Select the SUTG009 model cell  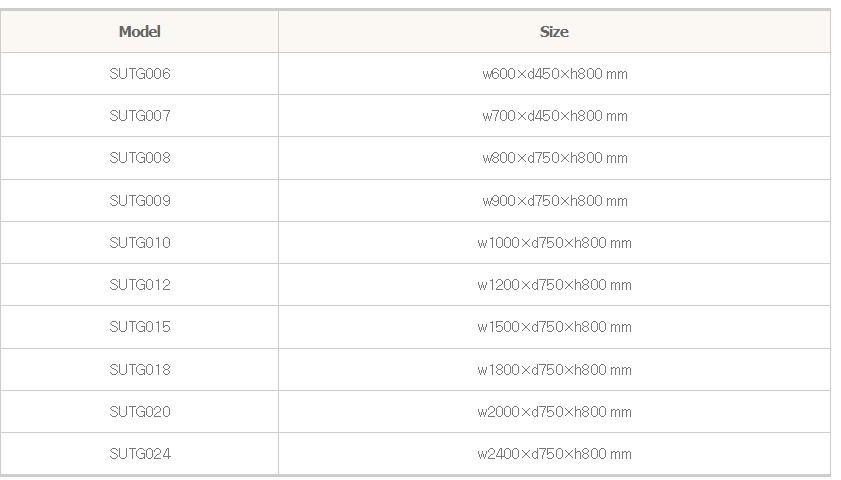[140, 201]
